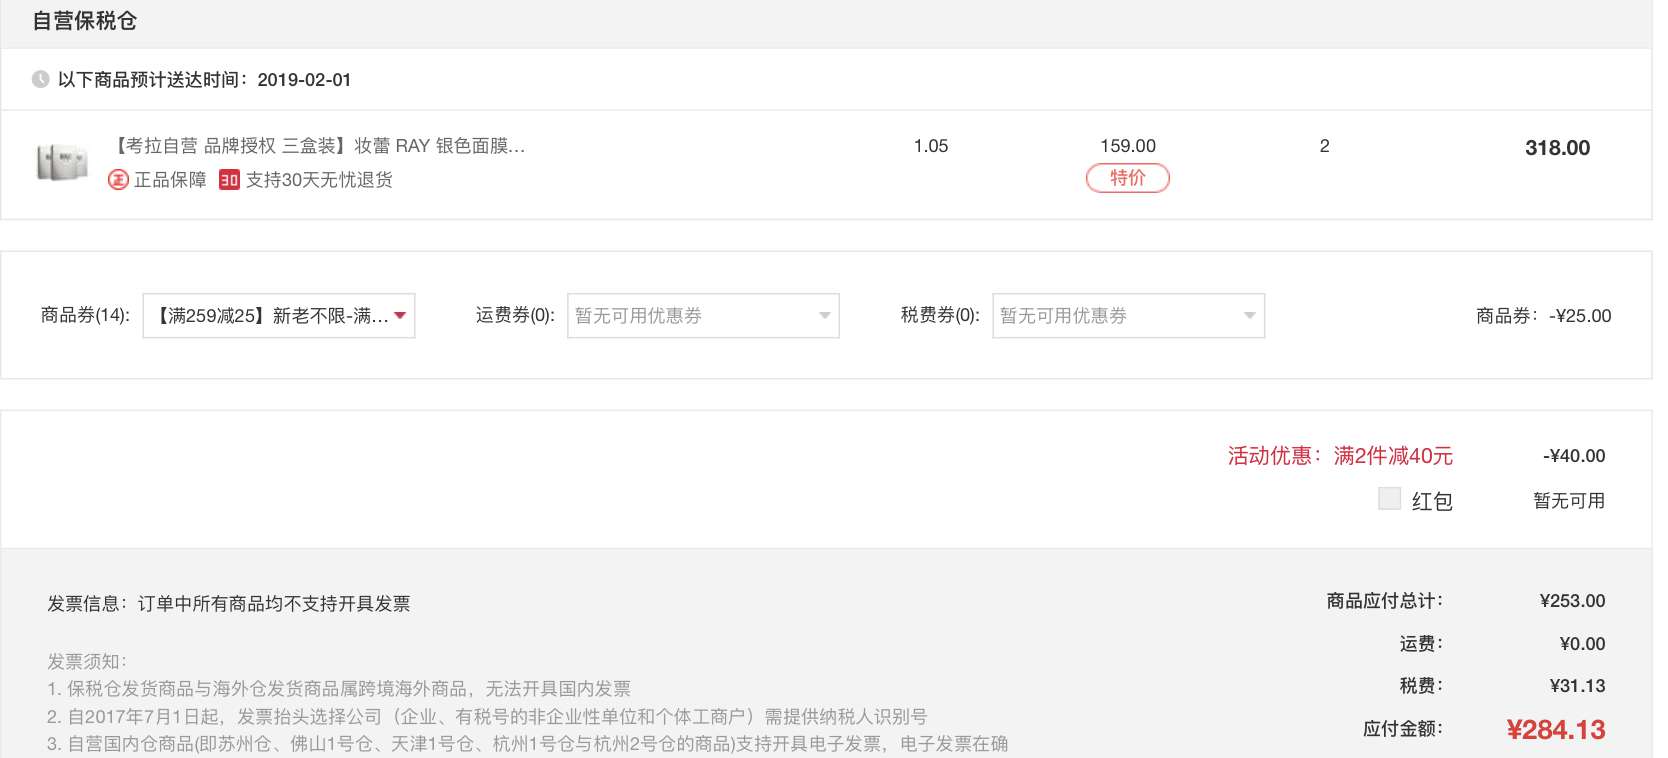Click the 发票须知 invoice notice heading
The width and height of the screenshot is (1668, 758).
coord(87,662)
